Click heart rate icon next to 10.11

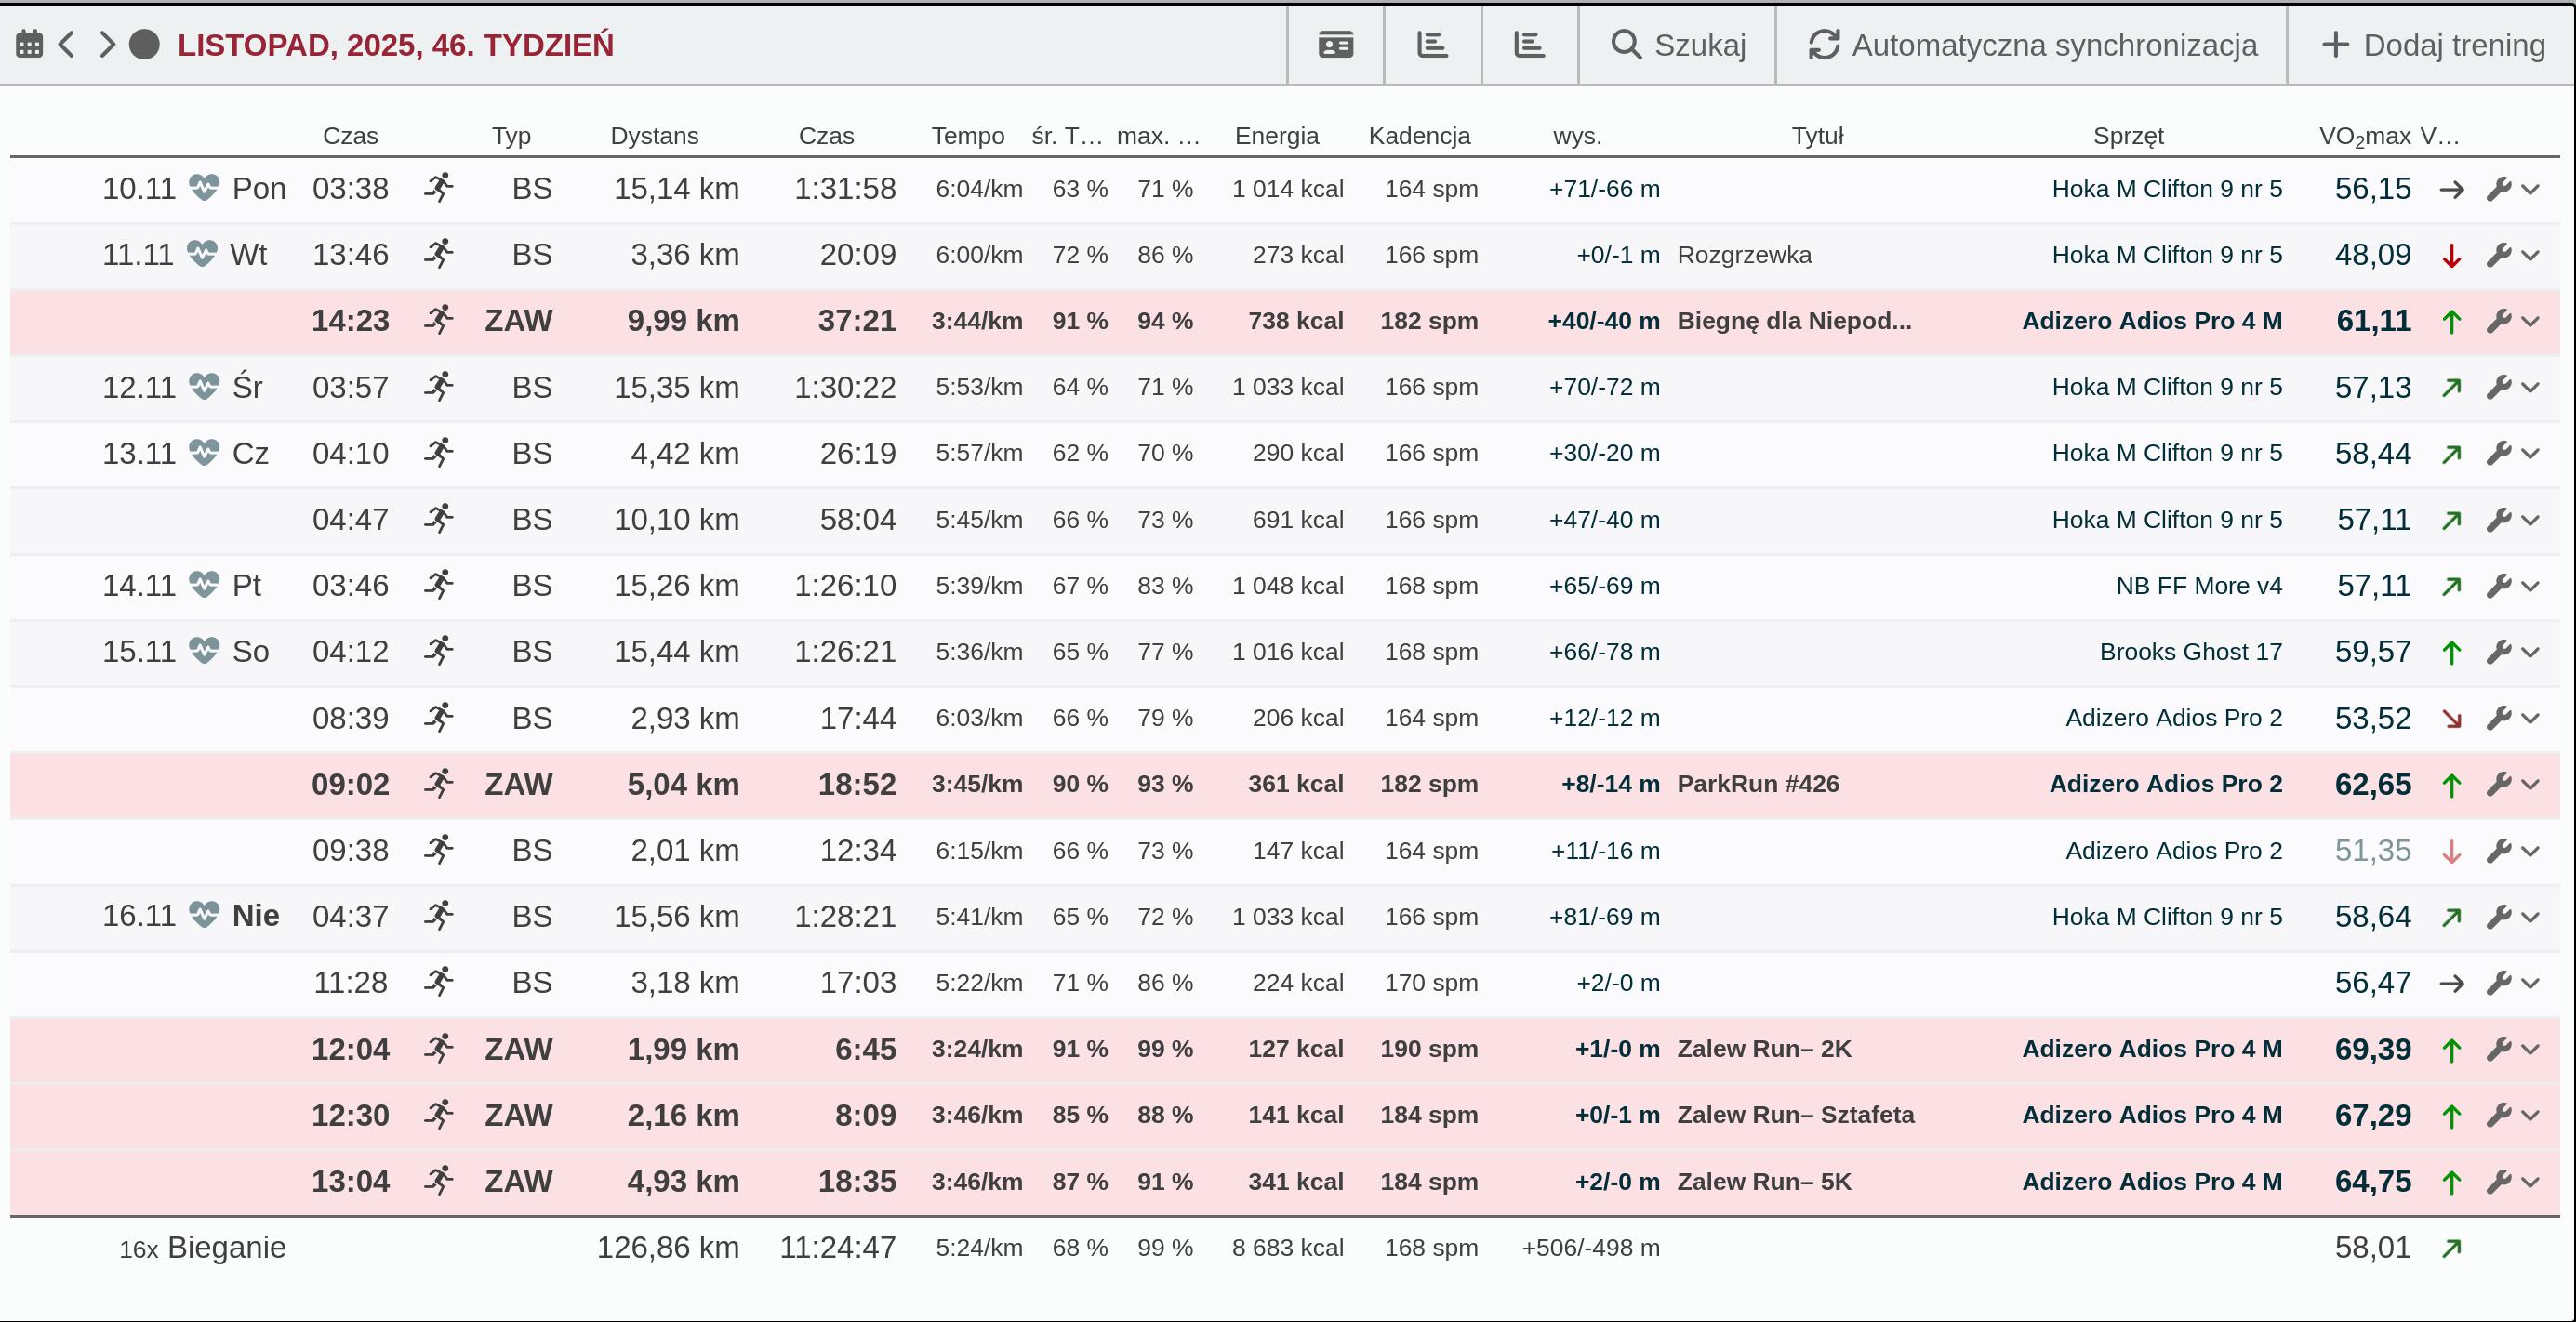point(204,188)
